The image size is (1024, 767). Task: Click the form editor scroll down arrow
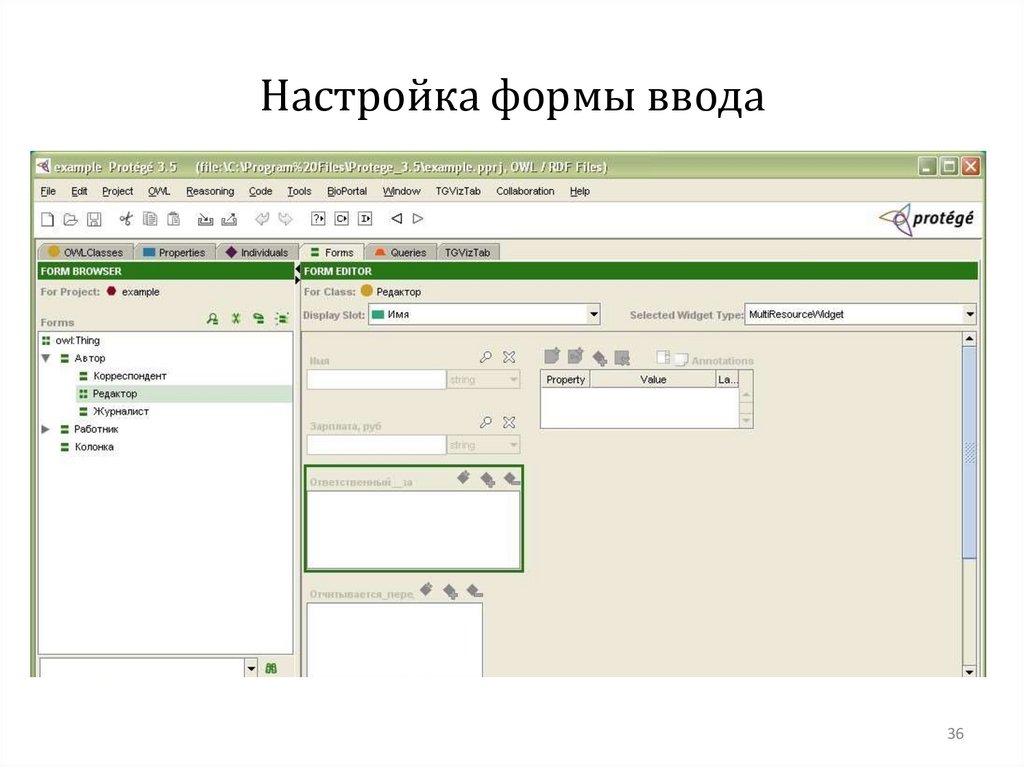tap(970, 671)
